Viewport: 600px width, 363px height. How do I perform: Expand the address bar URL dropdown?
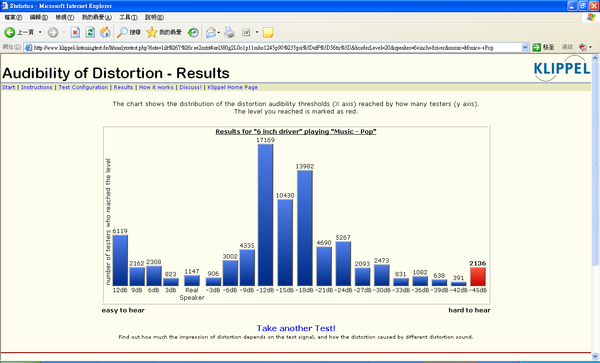[525, 47]
